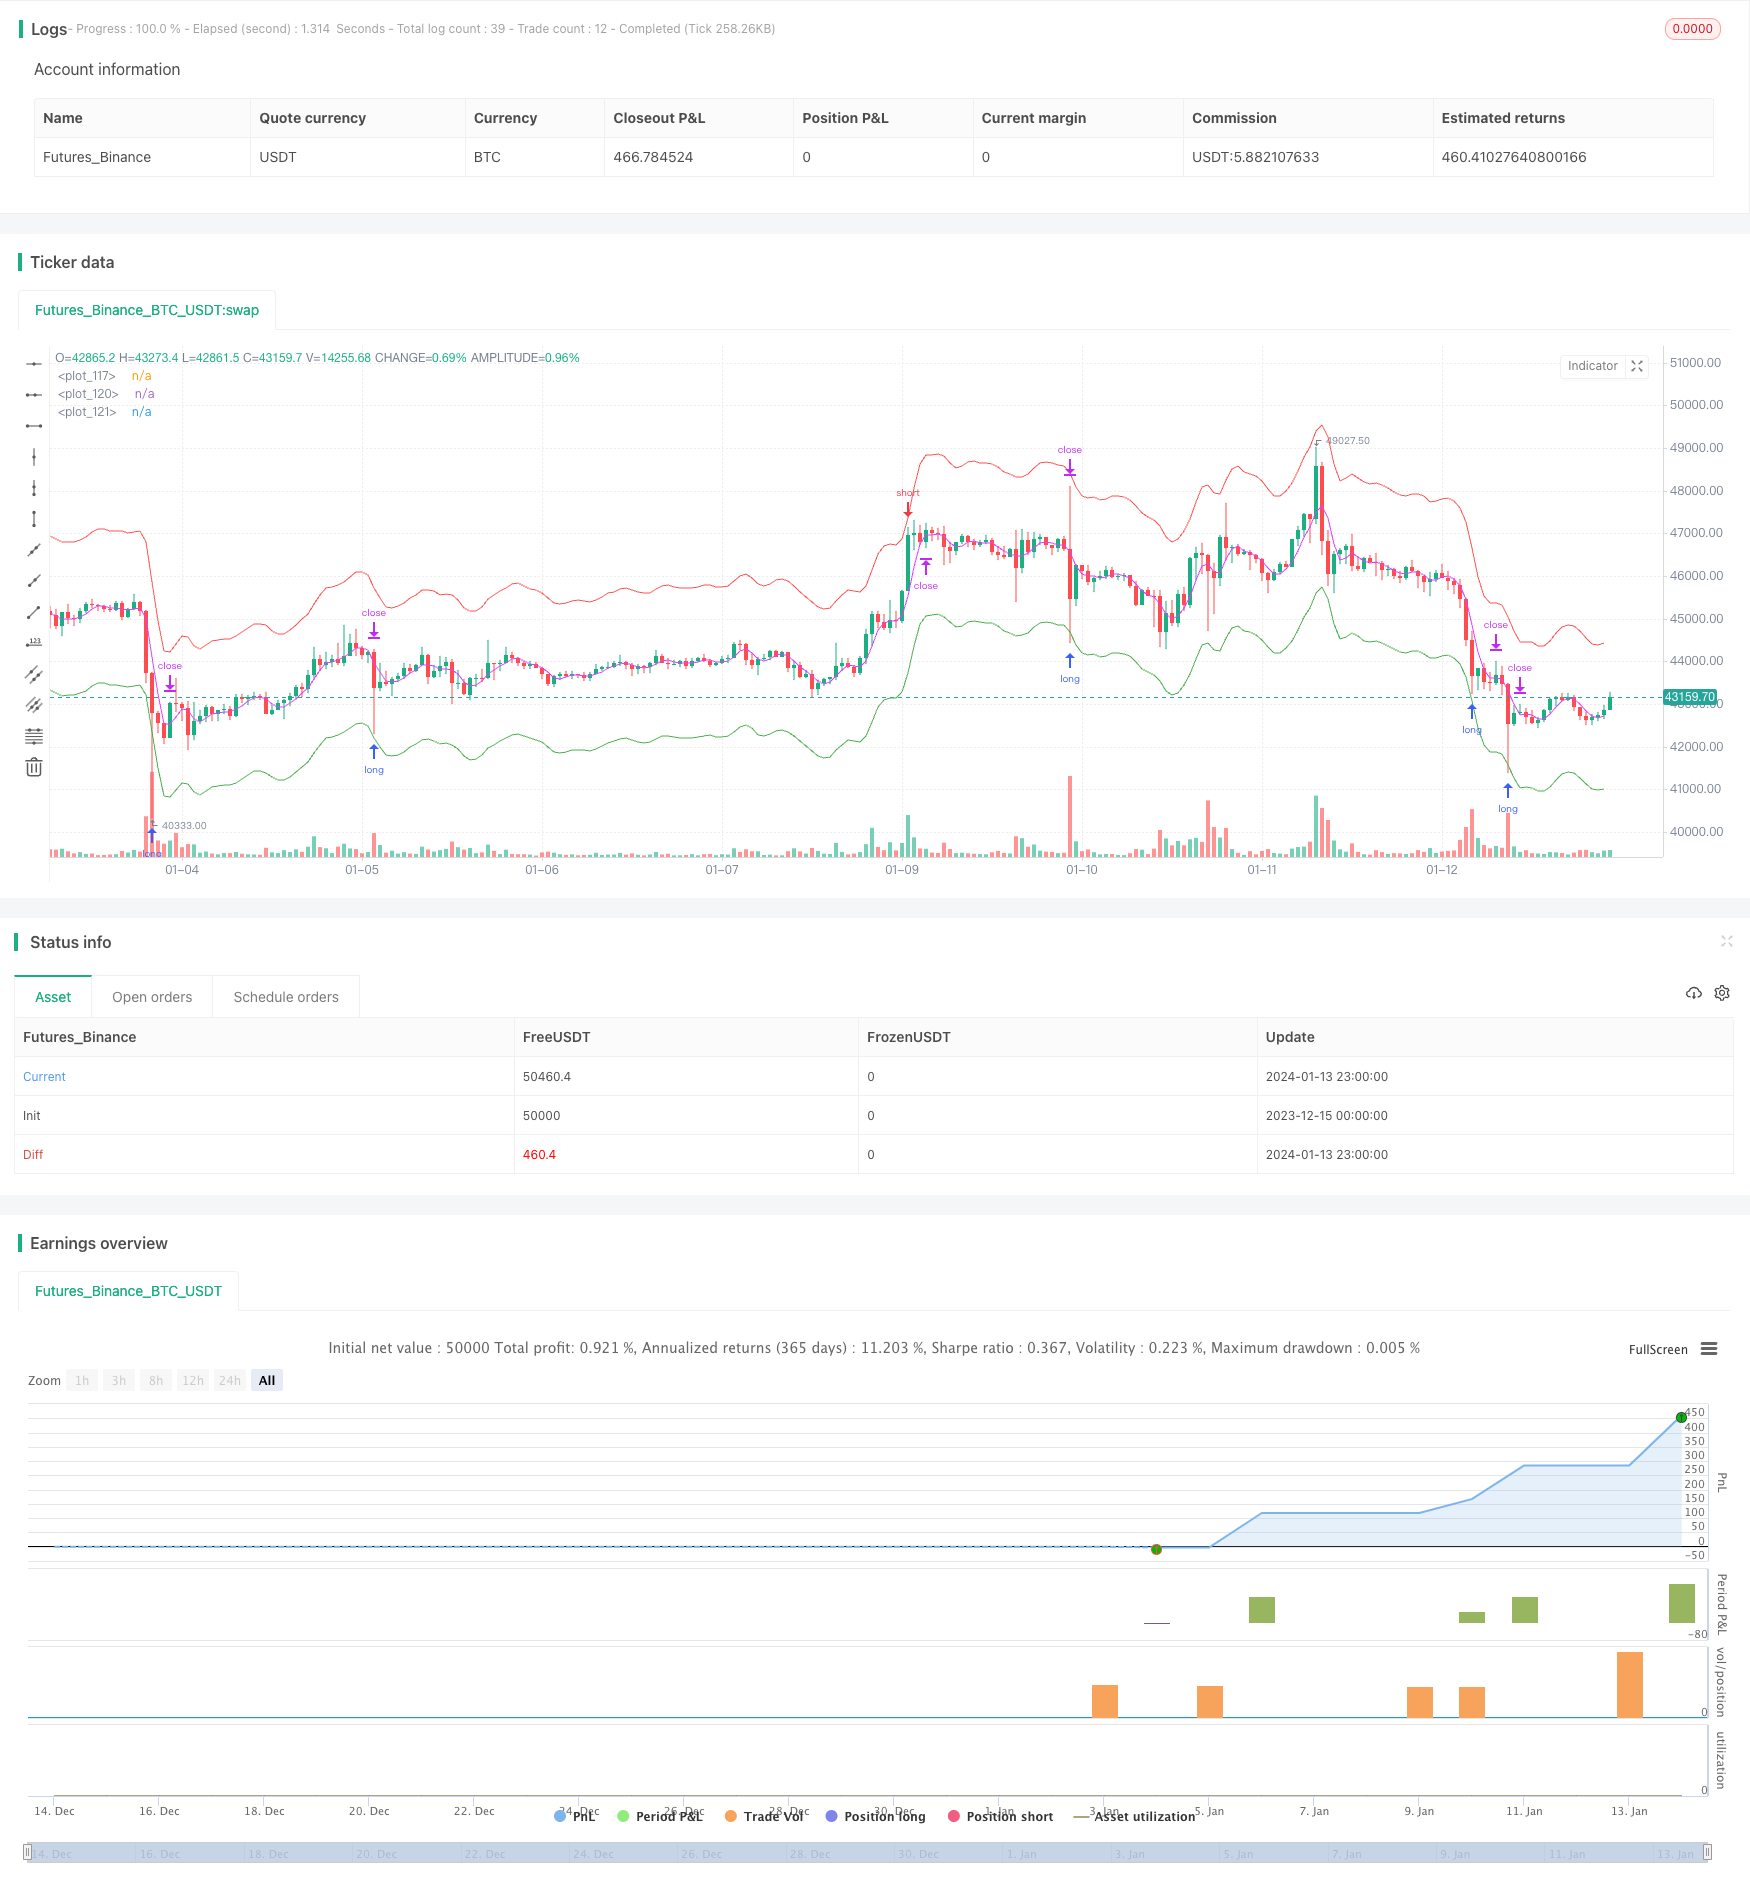Click the plot_117 legend entry

tap(104, 376)
